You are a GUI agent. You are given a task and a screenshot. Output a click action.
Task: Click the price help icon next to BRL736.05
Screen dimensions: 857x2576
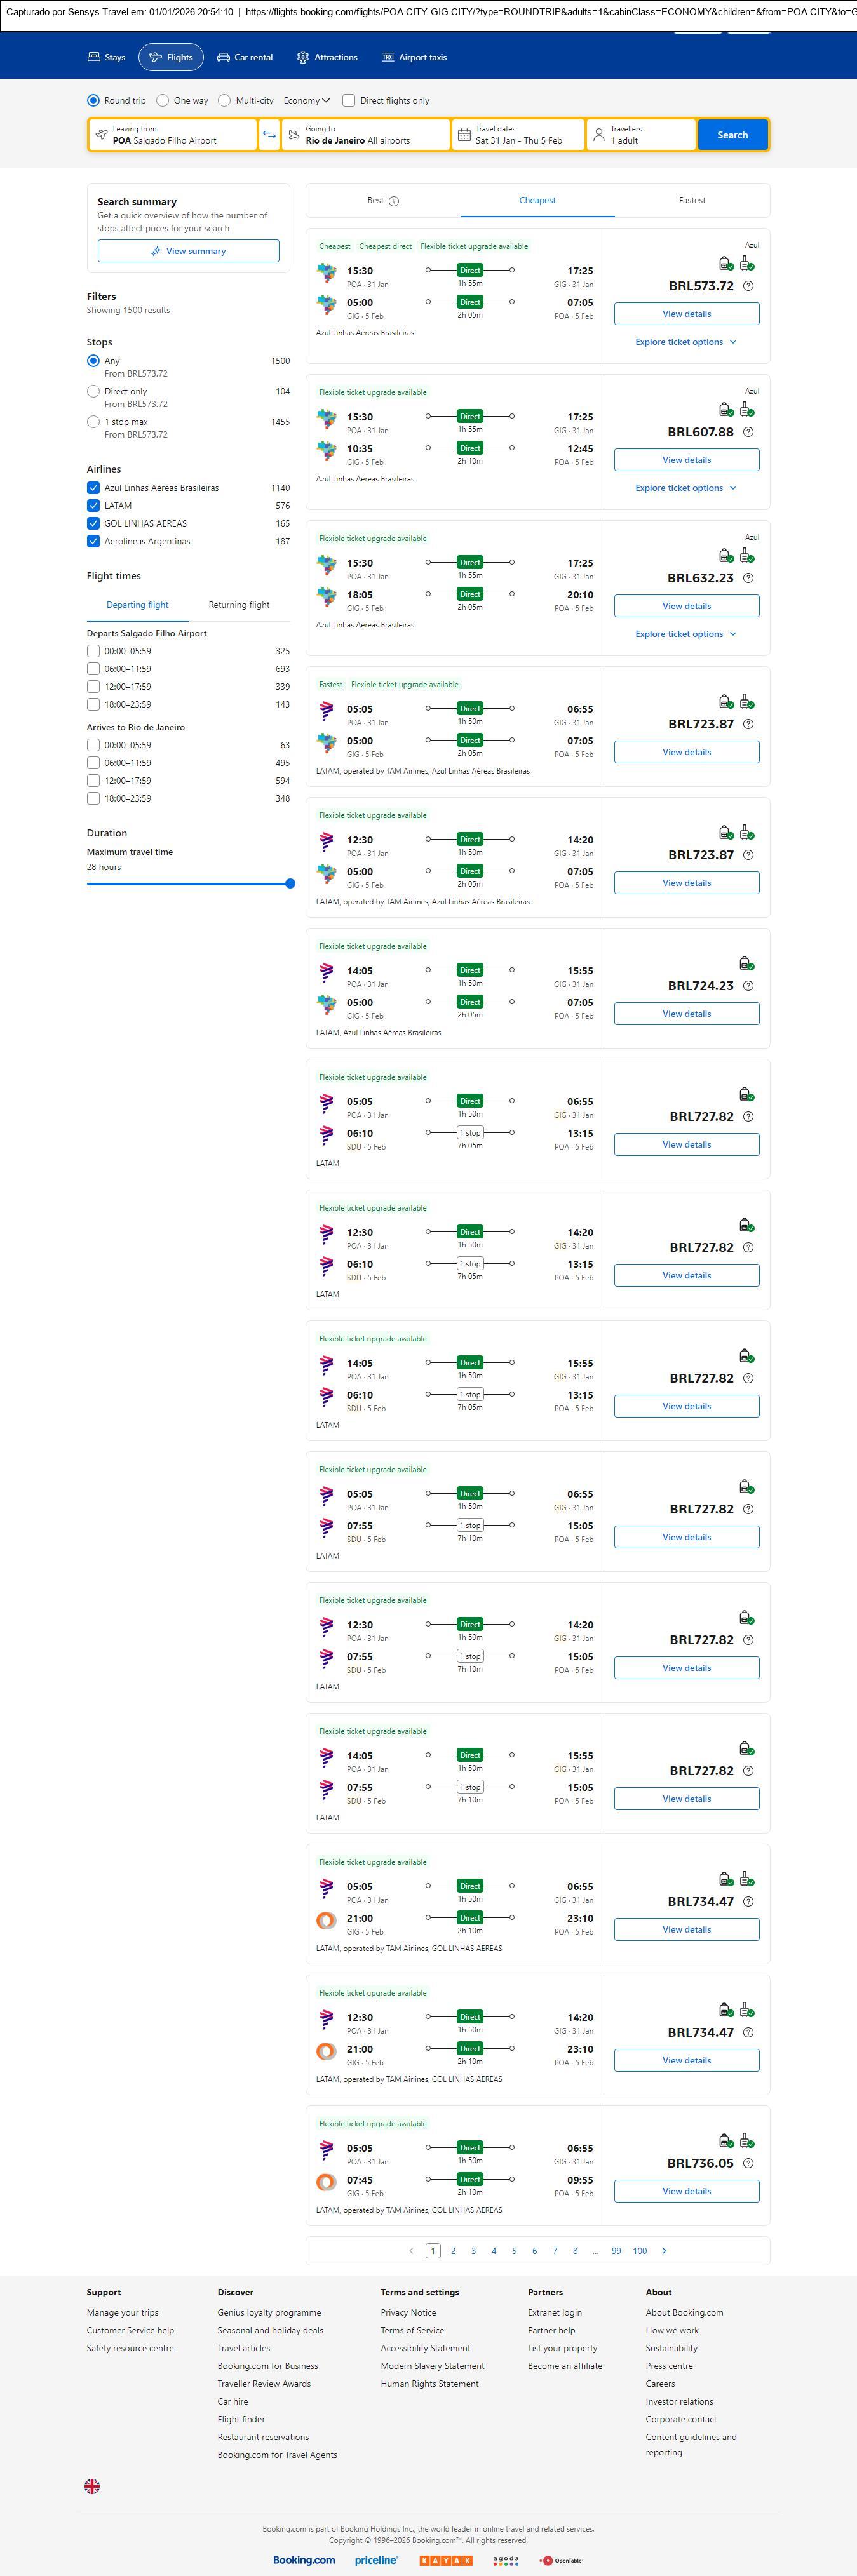pos(748,2163)
